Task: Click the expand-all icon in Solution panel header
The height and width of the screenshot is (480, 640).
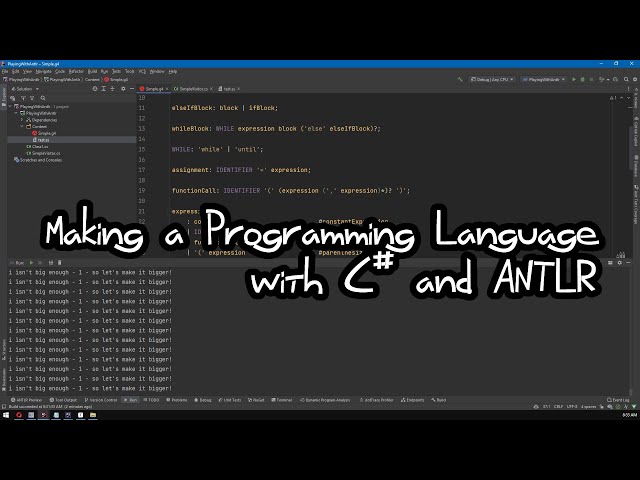Action: coord(104,89)
